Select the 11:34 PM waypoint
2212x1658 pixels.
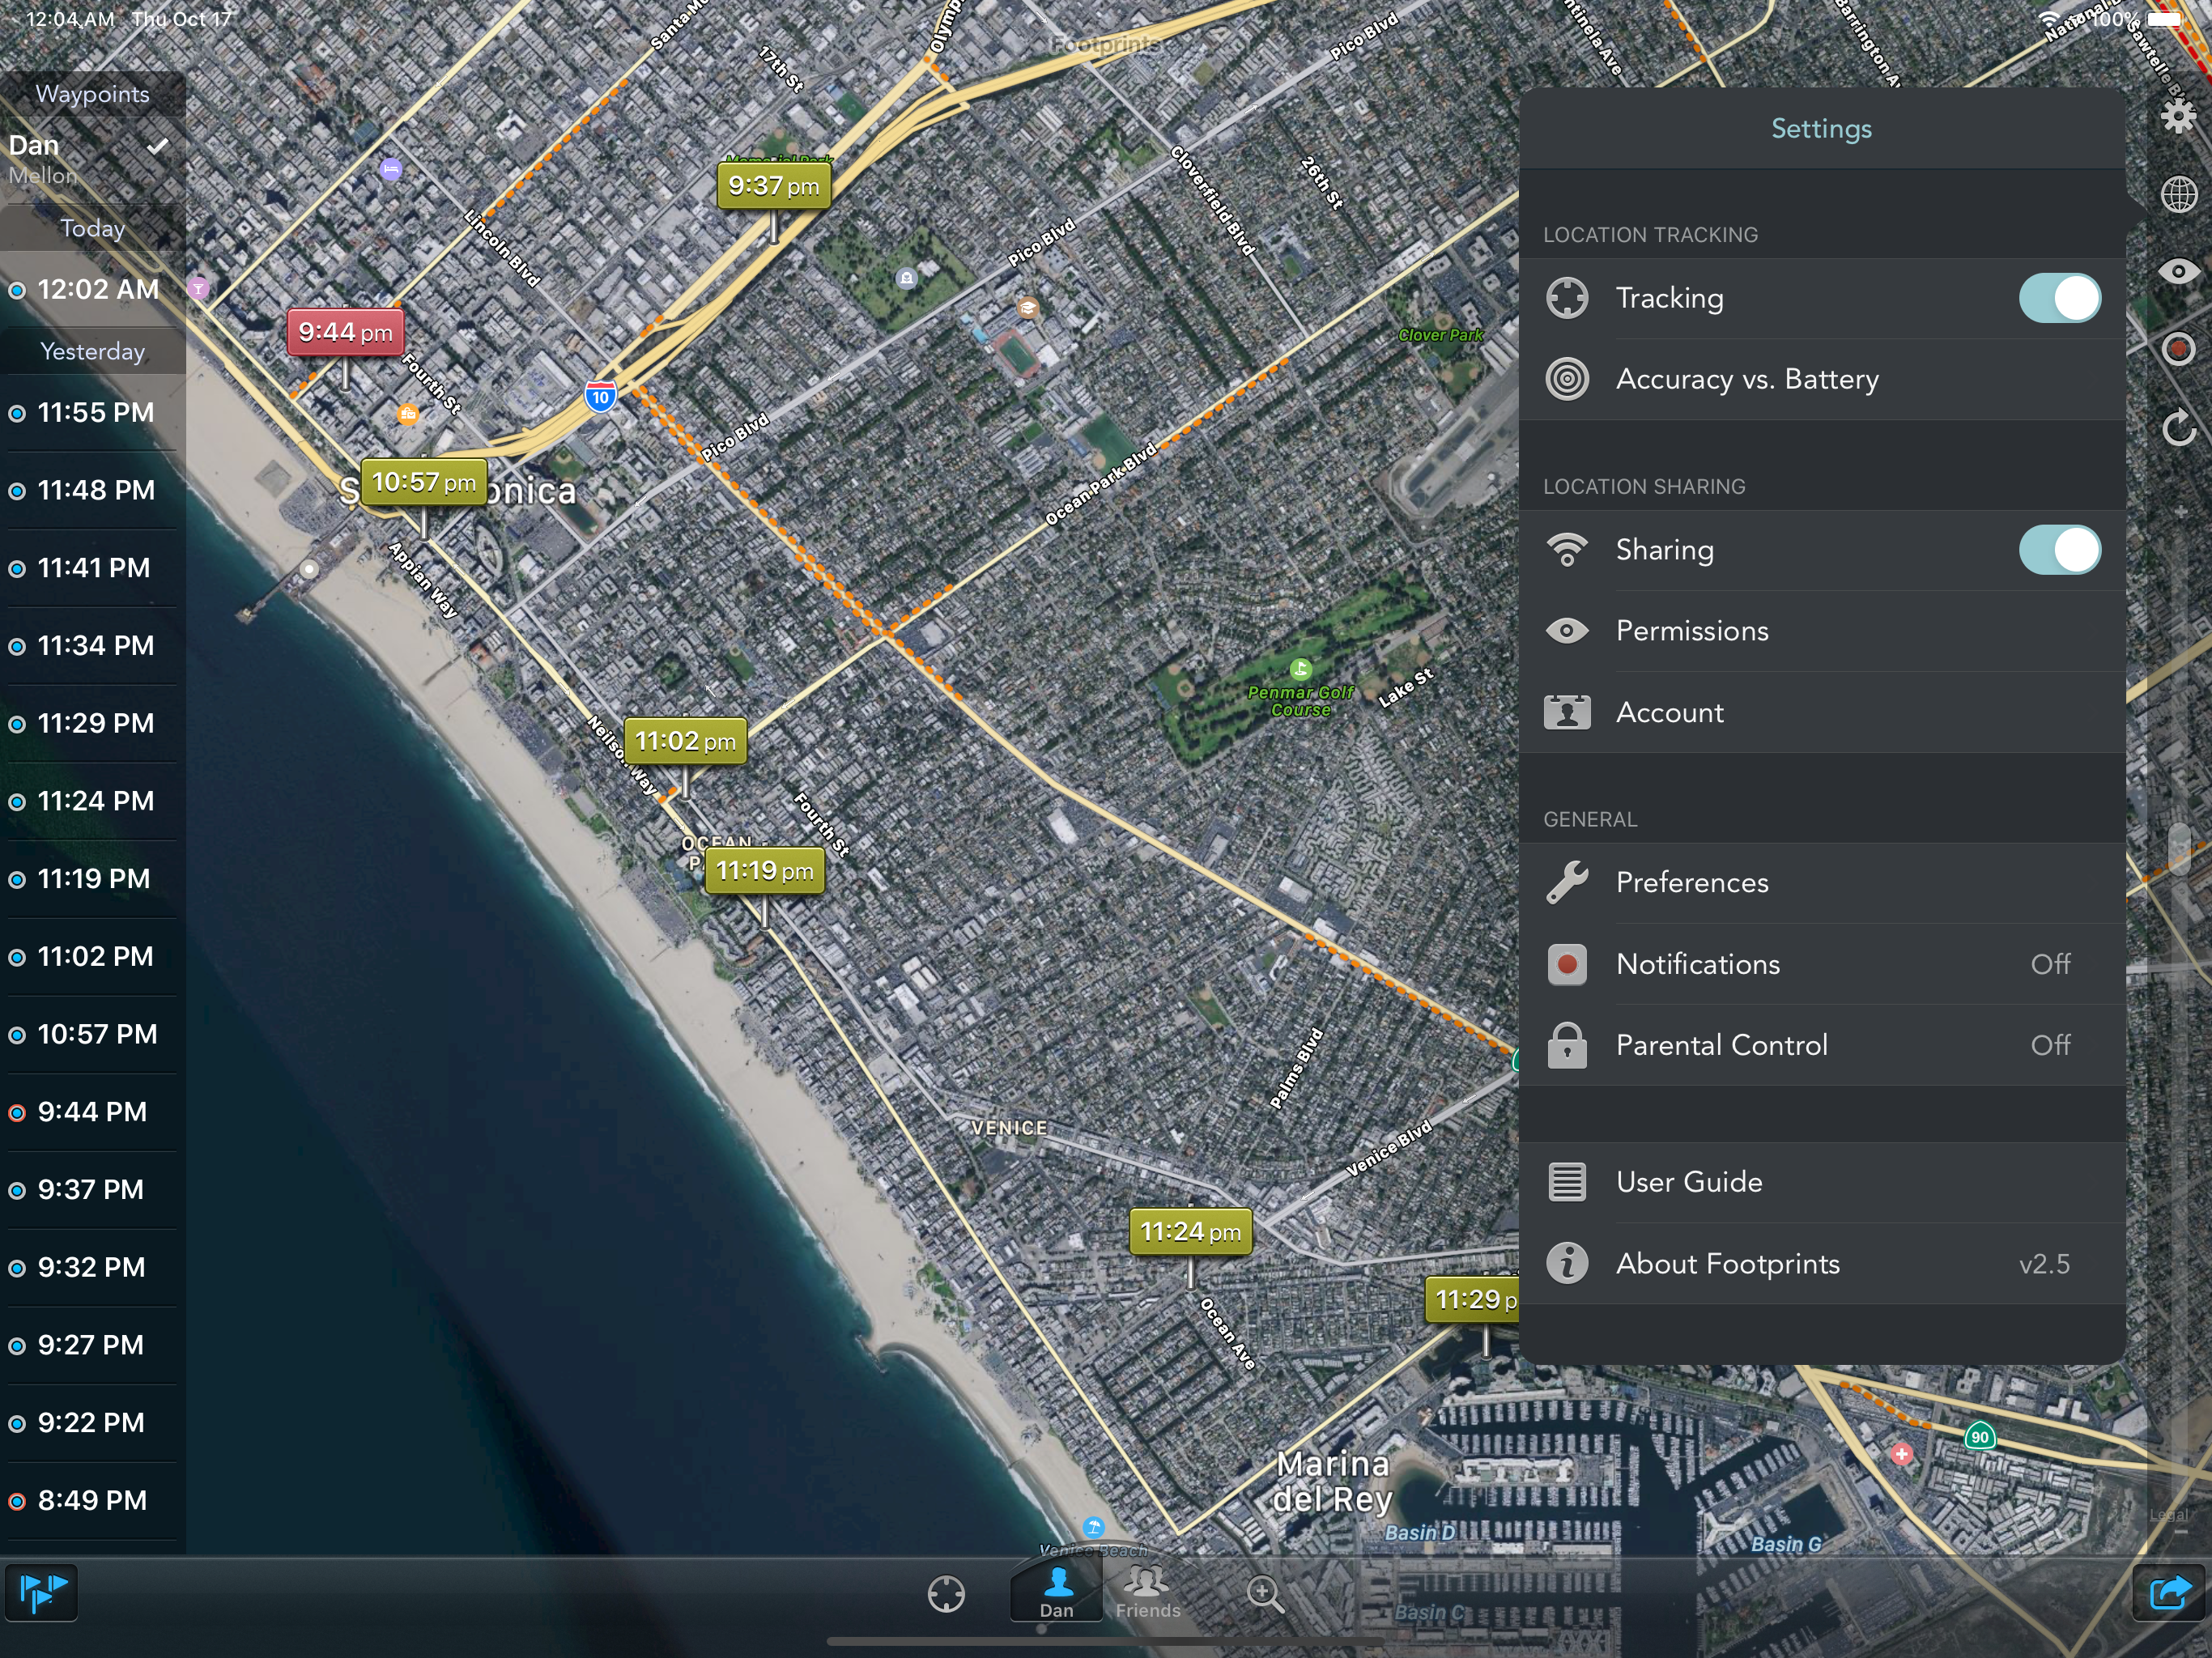(x=93, y=646)
